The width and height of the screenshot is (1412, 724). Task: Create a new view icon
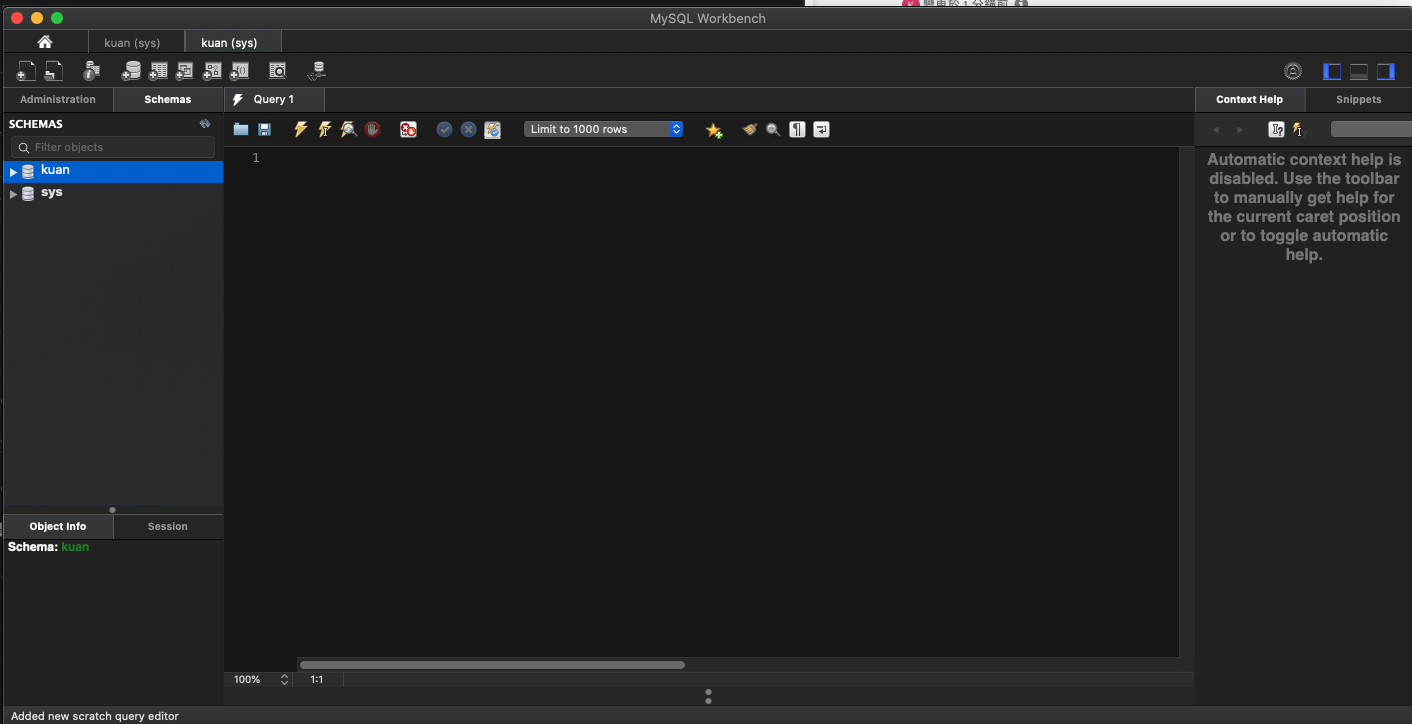(x=185, y=71)
